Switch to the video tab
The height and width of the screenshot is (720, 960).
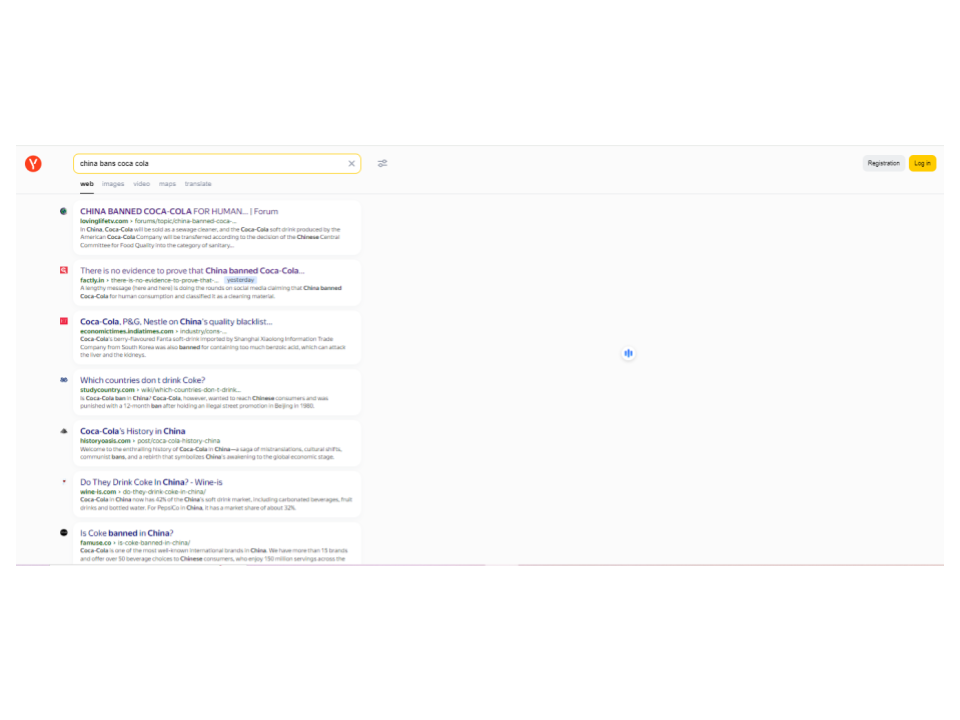coord(141,184)
